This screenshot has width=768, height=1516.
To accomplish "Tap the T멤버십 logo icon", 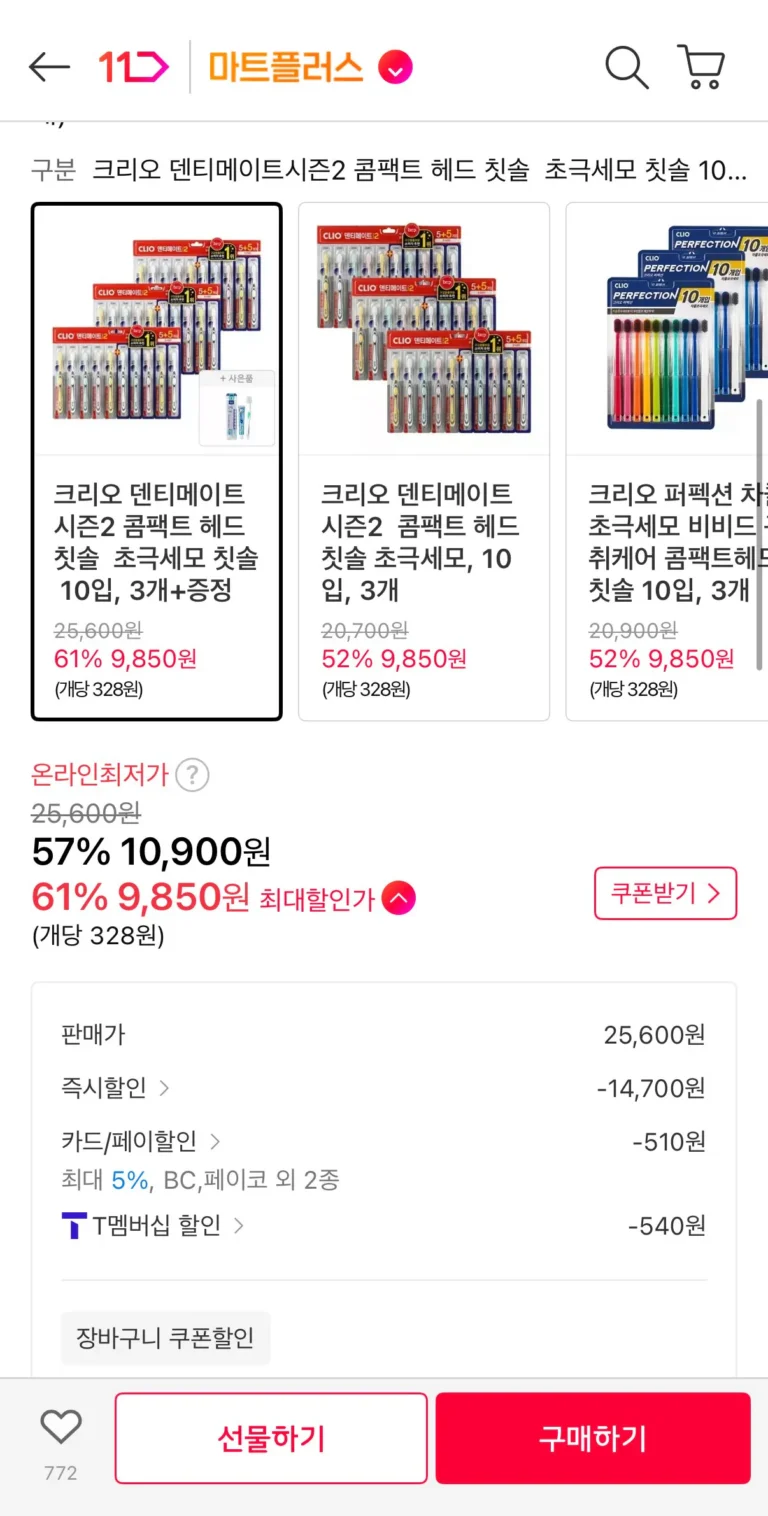I will (x=74, y=1225).
